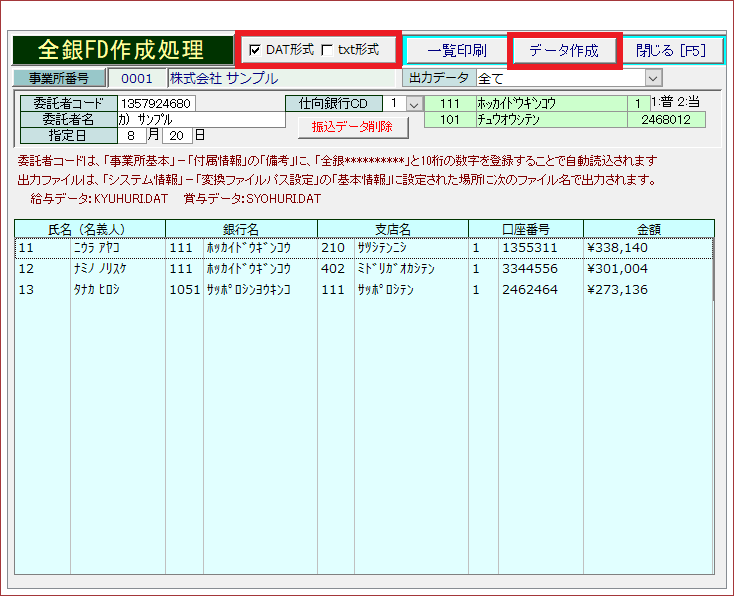Click the 事業所番号 field showing 0001
734x596 pixels.
137,78
